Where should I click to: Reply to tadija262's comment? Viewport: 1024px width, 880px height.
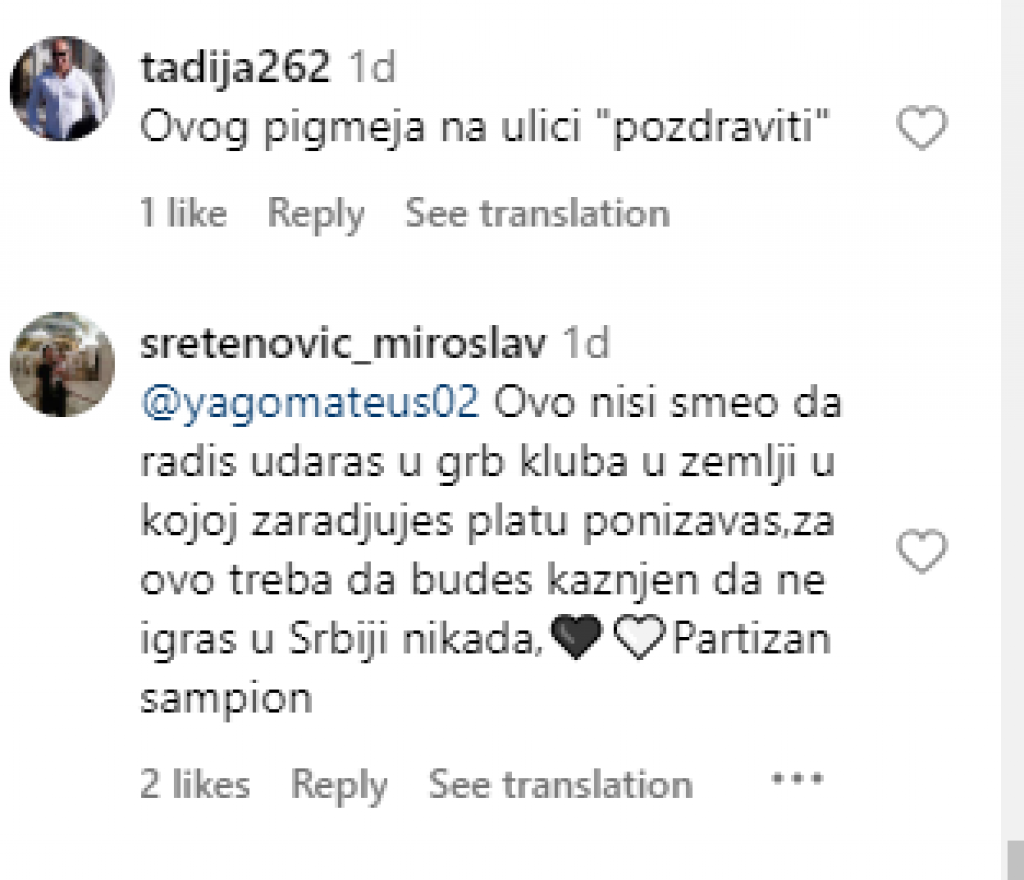point(316,213)
